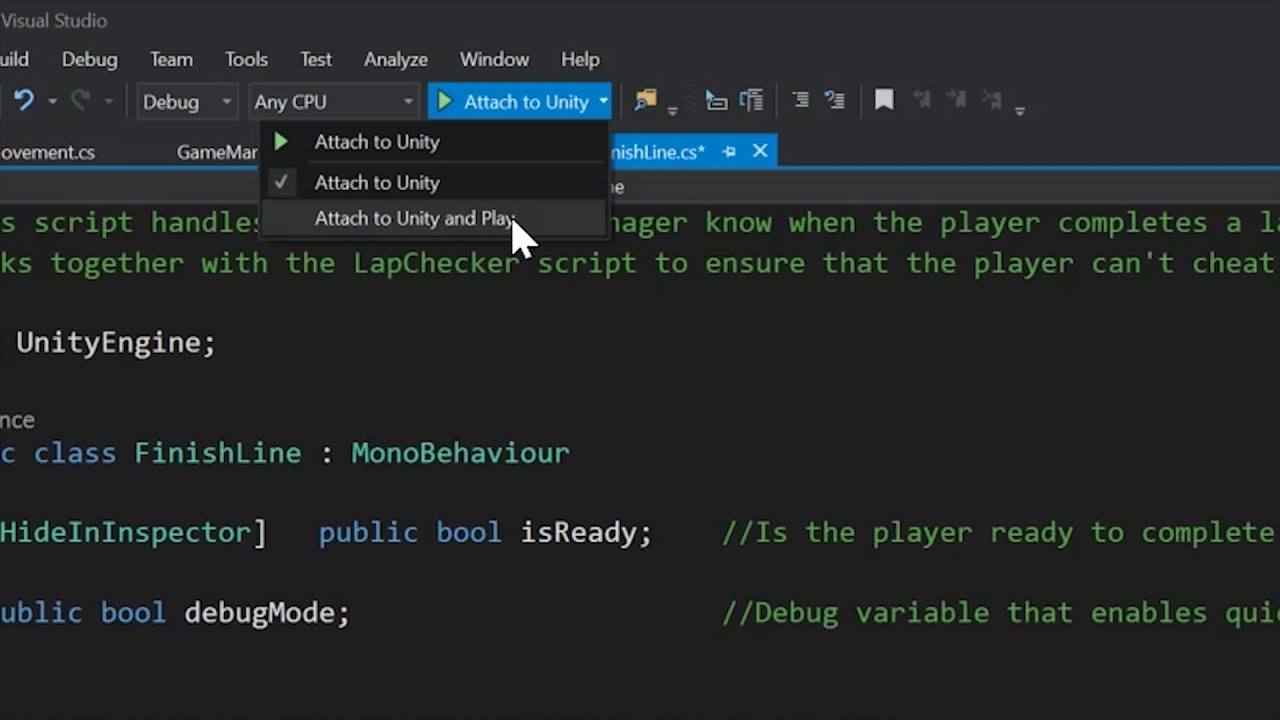Click the HideInInspector attribute text
This screenshot has height=720, width=1280.
click(x=125, y=533)
